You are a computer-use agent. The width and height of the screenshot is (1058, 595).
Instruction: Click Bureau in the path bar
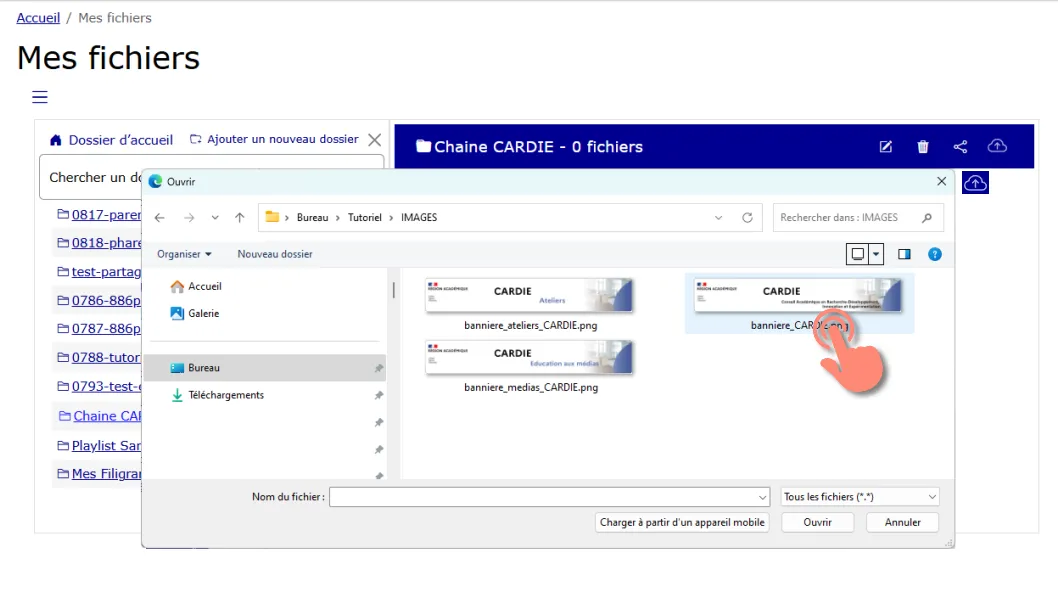click(x=312, y=217)
